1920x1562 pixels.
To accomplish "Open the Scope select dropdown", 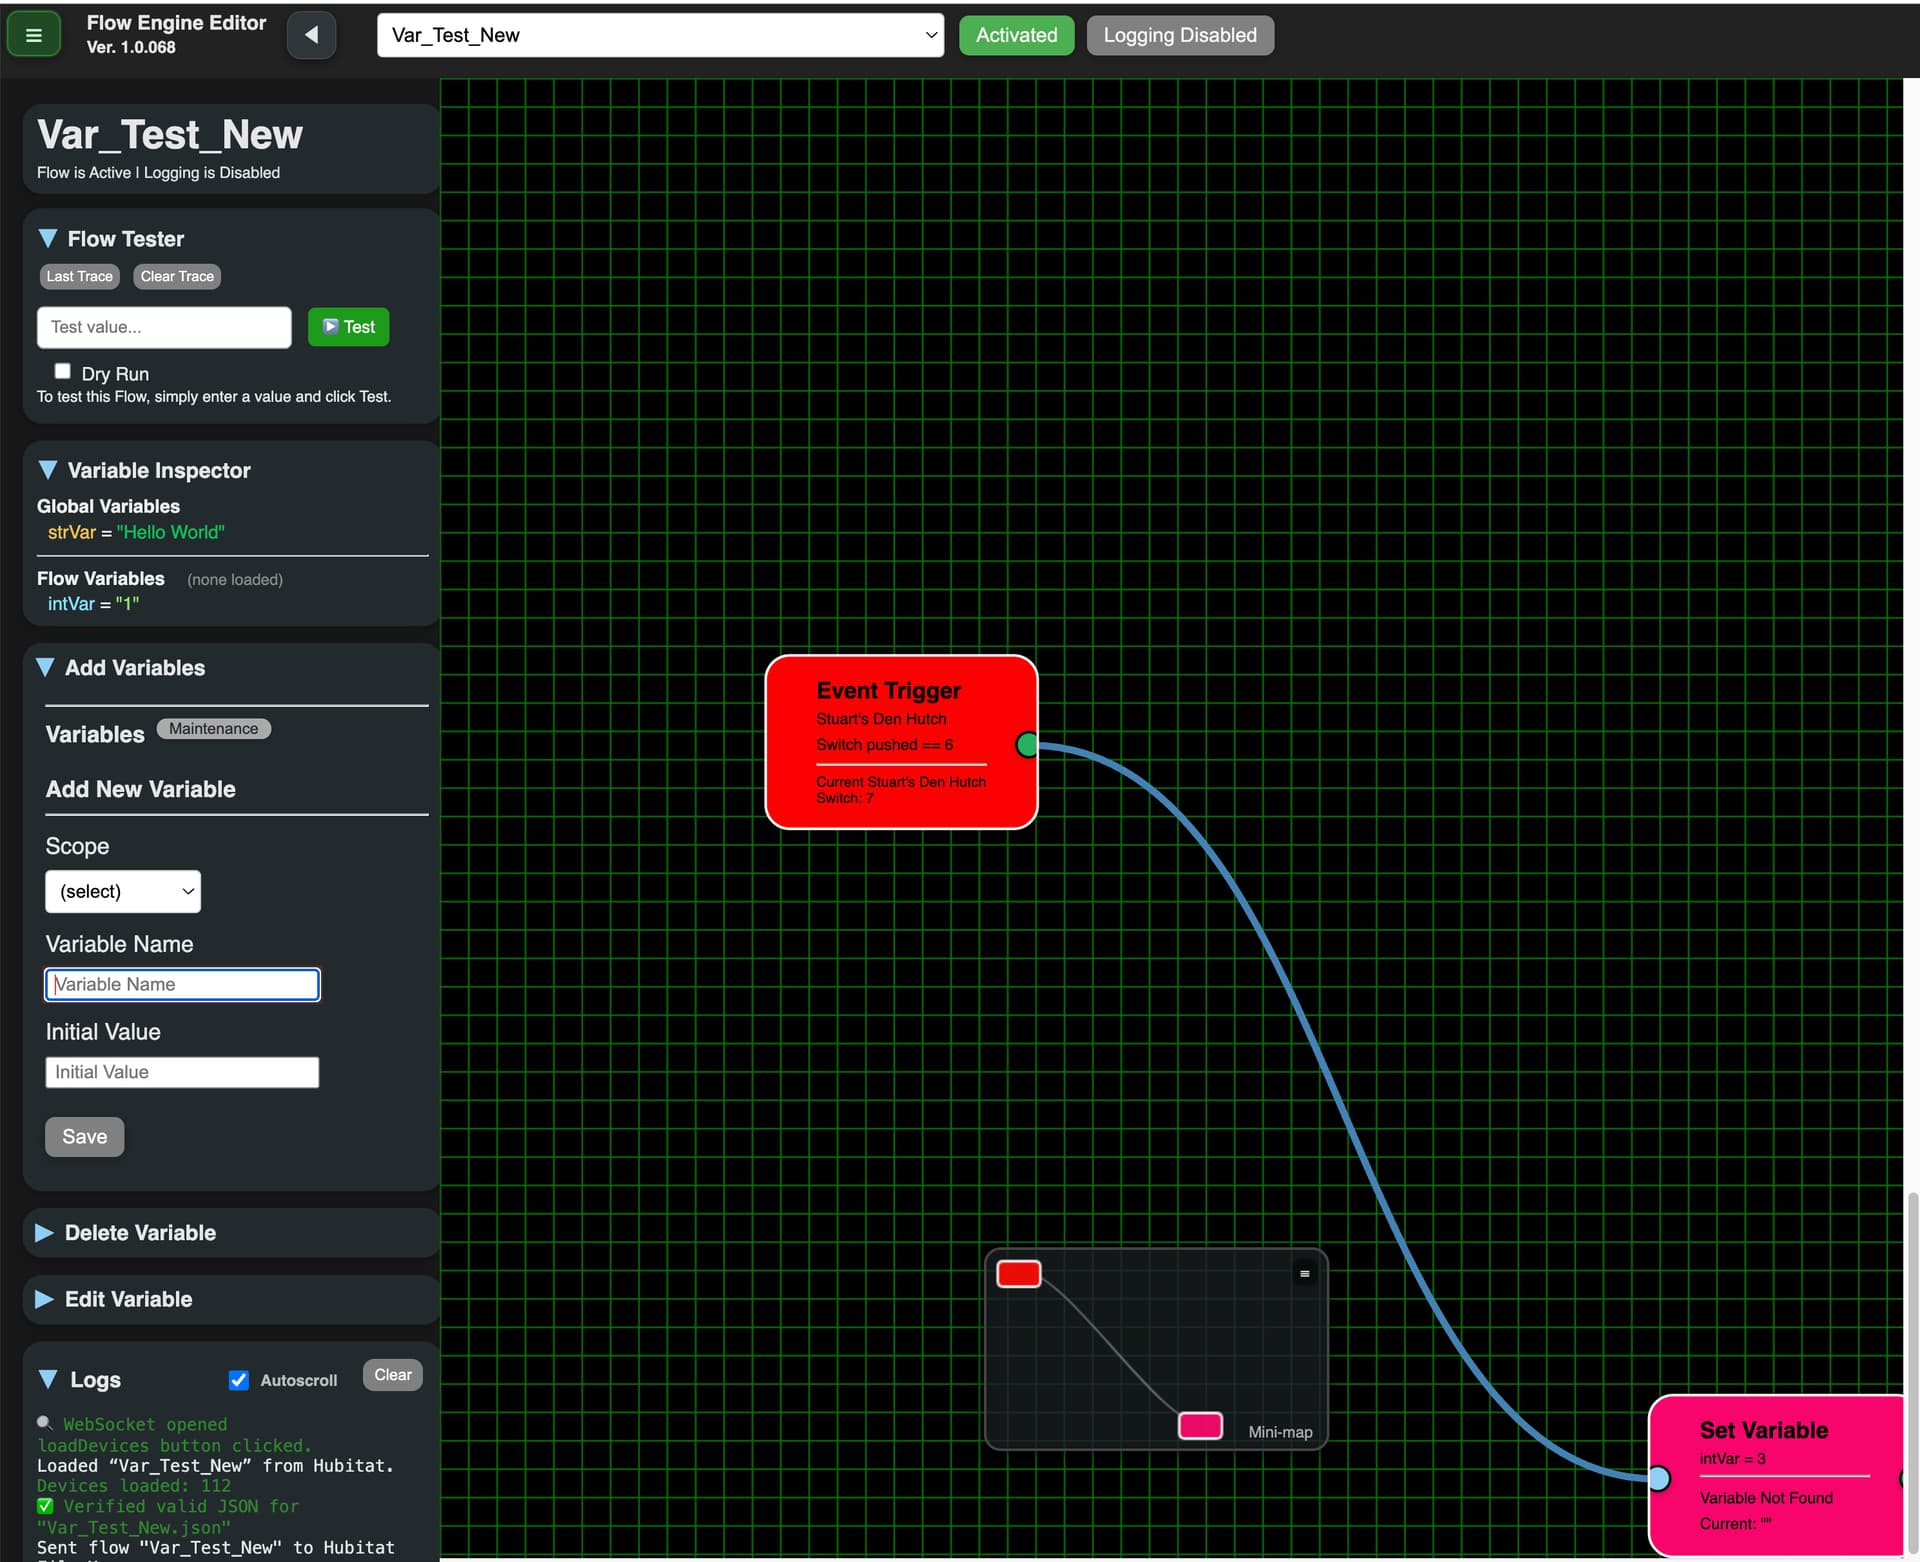I will click(x=123, y=891).
